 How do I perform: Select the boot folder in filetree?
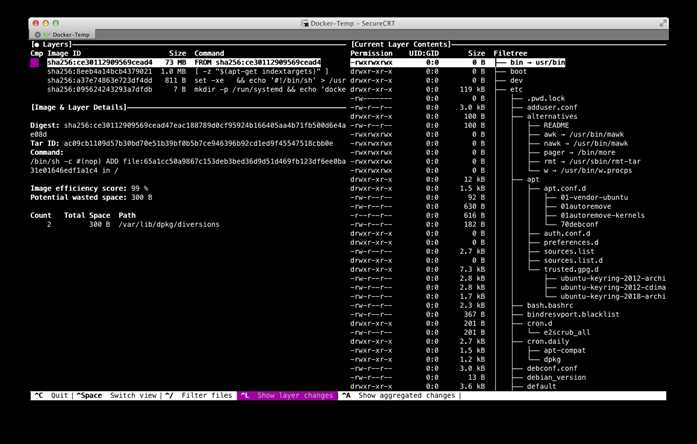pos(518,72)
